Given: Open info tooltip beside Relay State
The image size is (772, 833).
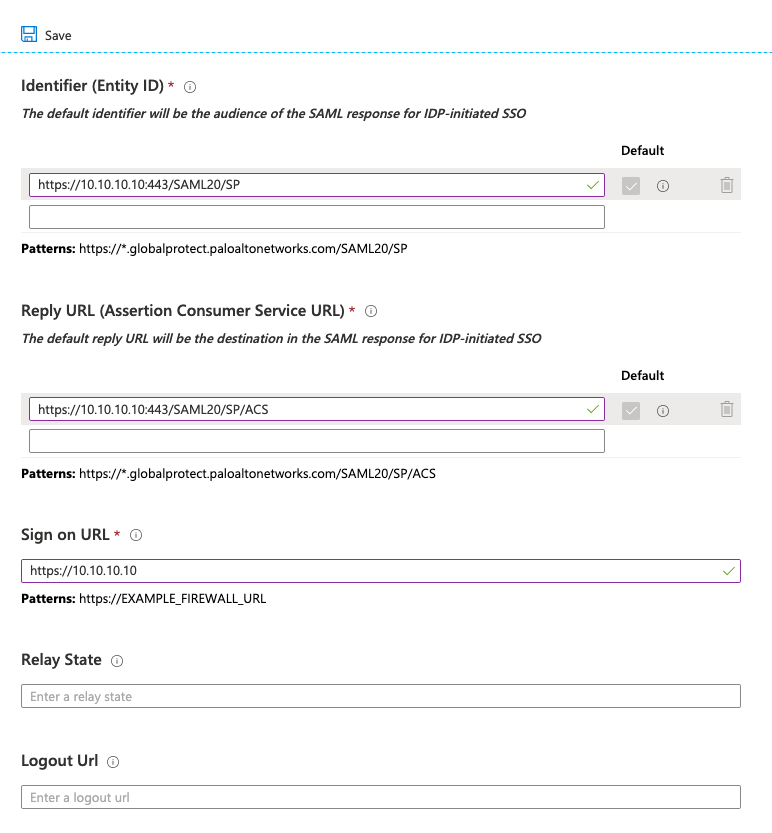Looking at the screenshot, I should tap(117, 661).
